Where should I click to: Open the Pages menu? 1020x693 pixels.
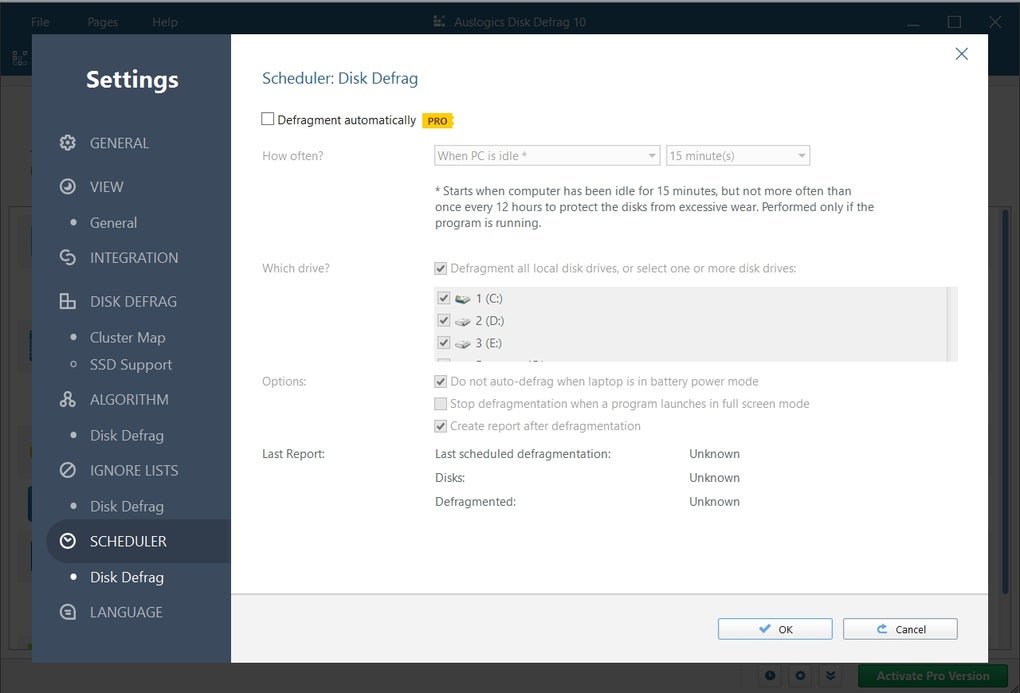pyautogui.click(x=101, y=21)
